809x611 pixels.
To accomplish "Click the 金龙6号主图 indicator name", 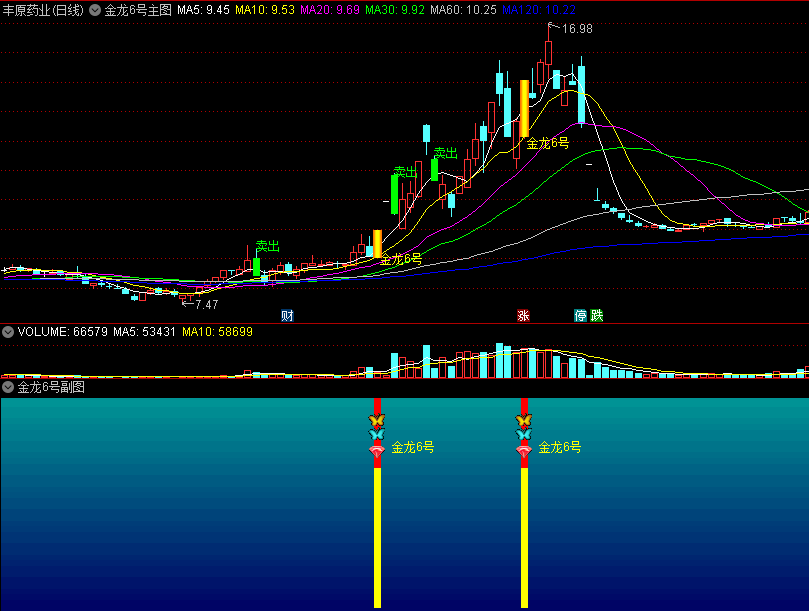I will point(138,10).
